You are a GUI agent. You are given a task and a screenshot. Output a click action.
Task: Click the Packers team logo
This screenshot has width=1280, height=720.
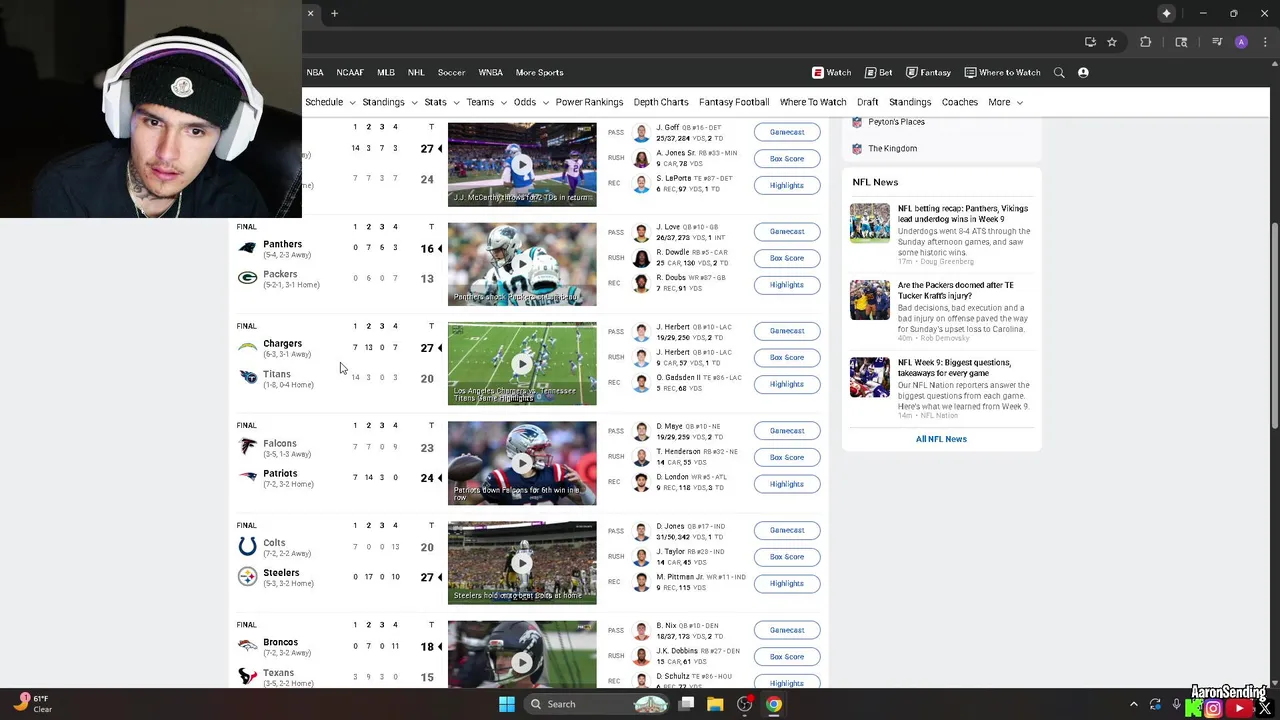click(x=248, y=278)
